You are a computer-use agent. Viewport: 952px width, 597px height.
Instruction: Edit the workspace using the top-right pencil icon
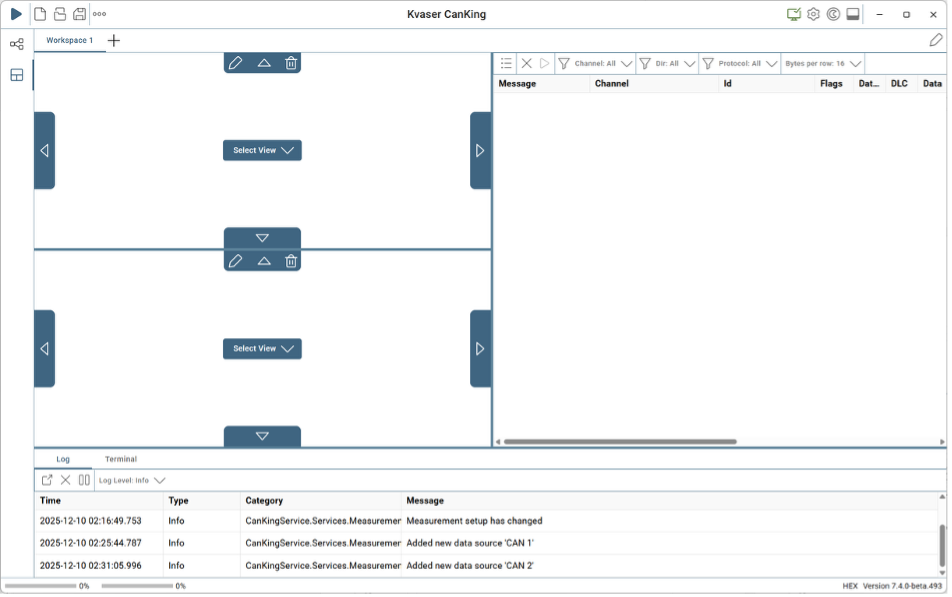935,40
